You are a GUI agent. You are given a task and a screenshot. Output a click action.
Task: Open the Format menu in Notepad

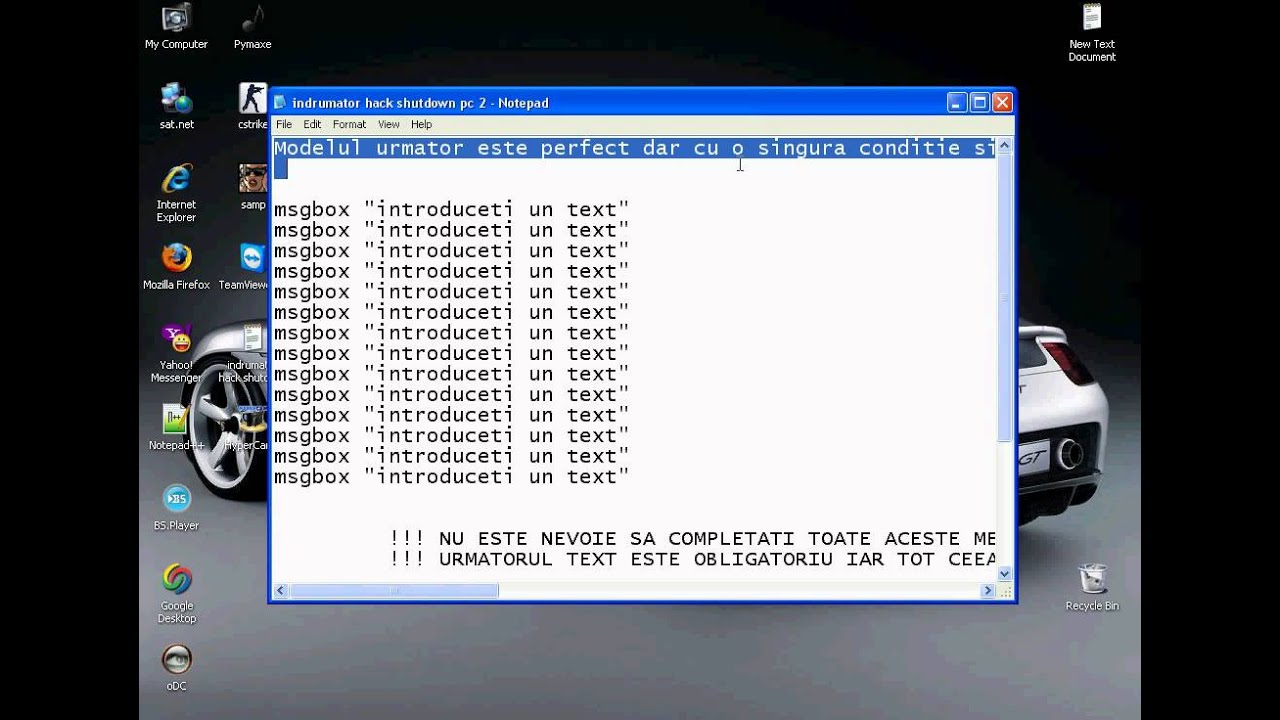click(349, 124)
